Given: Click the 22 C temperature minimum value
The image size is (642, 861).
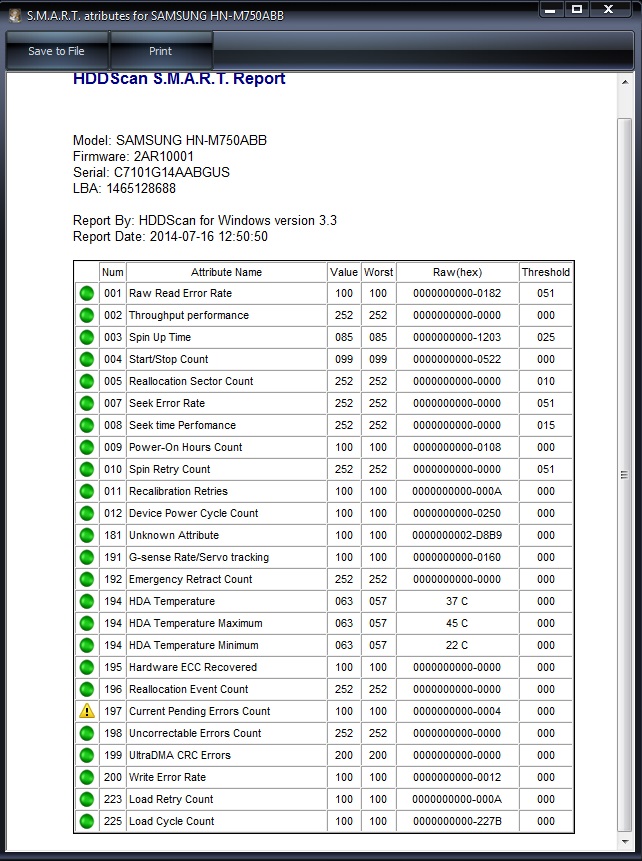Looking at the screenshot, I should point(457,645).
